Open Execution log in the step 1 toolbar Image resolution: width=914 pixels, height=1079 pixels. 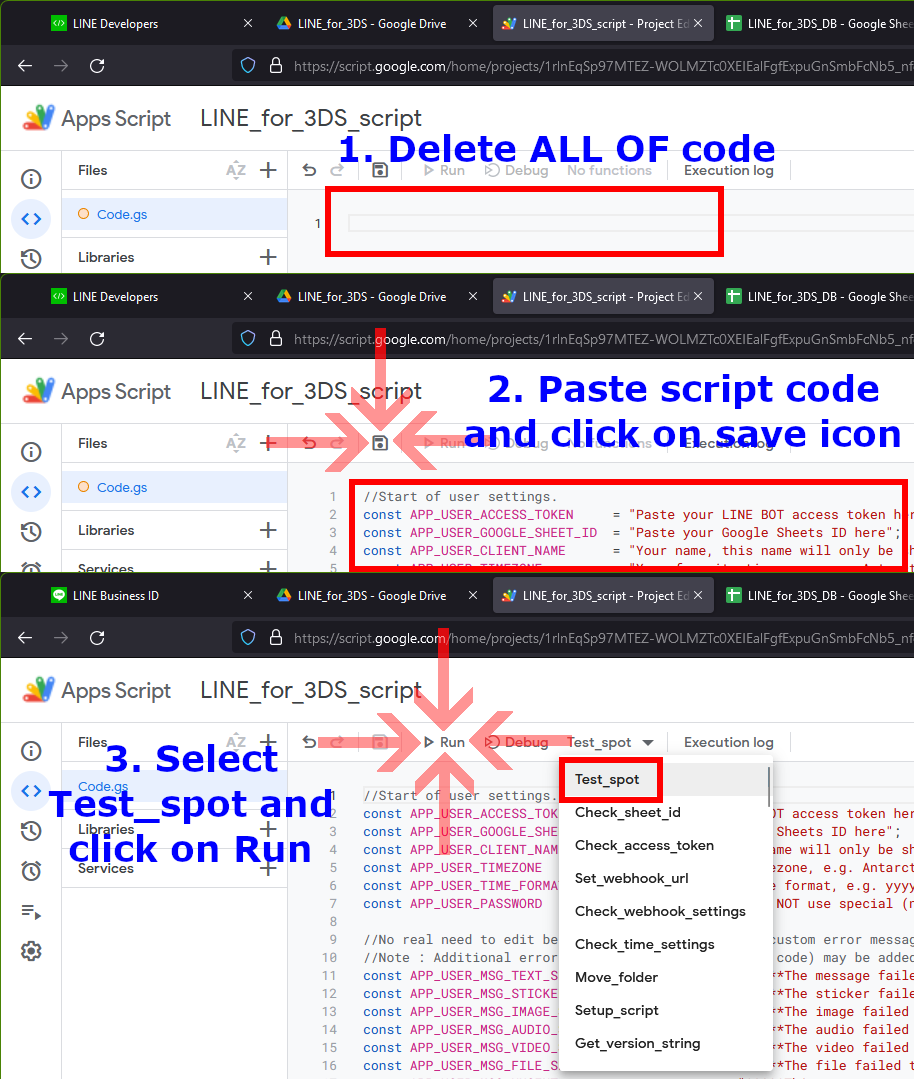(x=729, y=171)
